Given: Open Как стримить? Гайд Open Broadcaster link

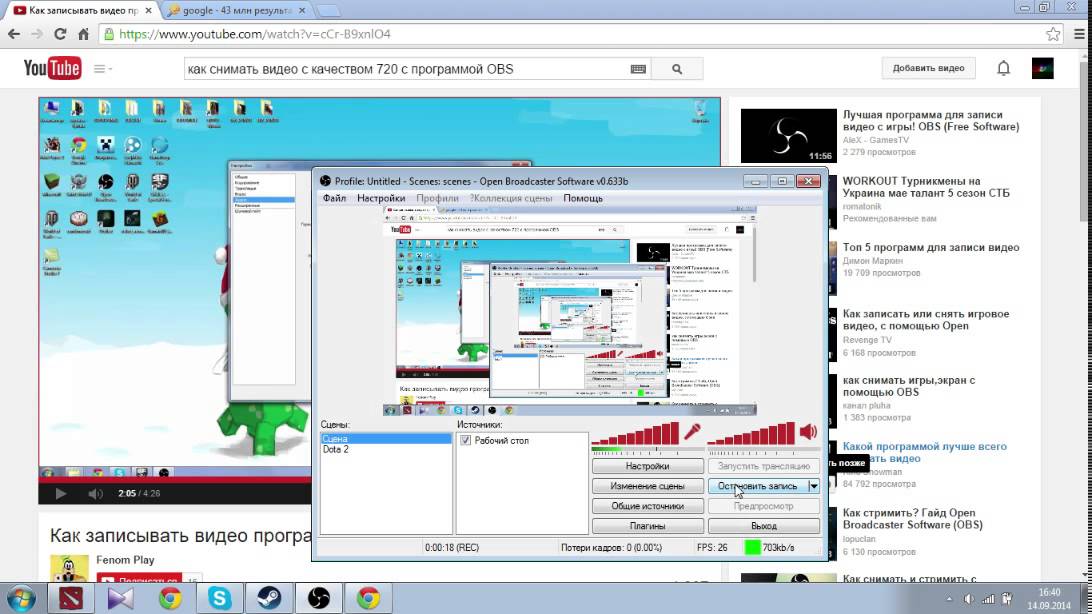Looking at the screenshot, I should click(912, 519).
